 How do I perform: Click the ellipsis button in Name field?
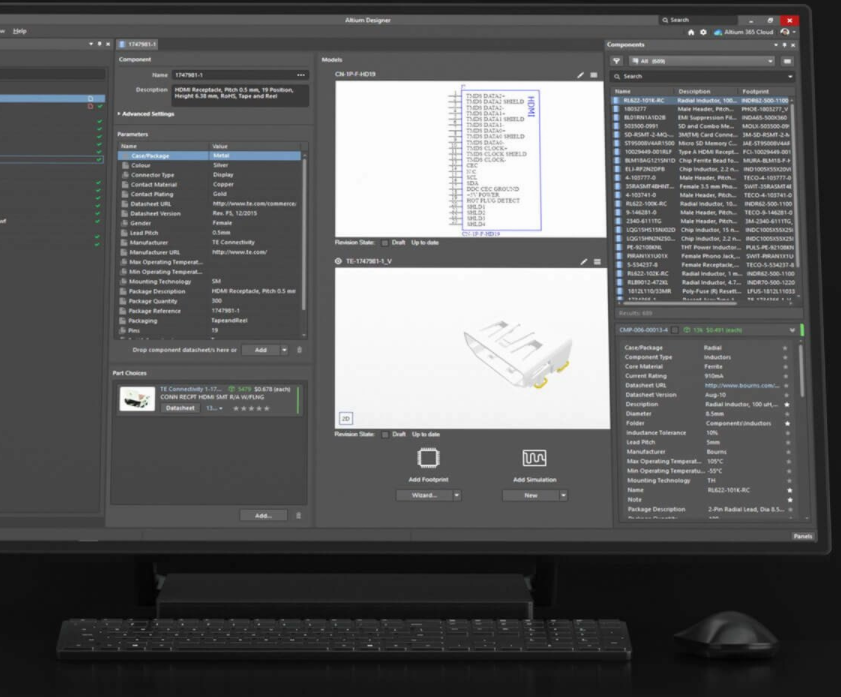tap(301, 75)
